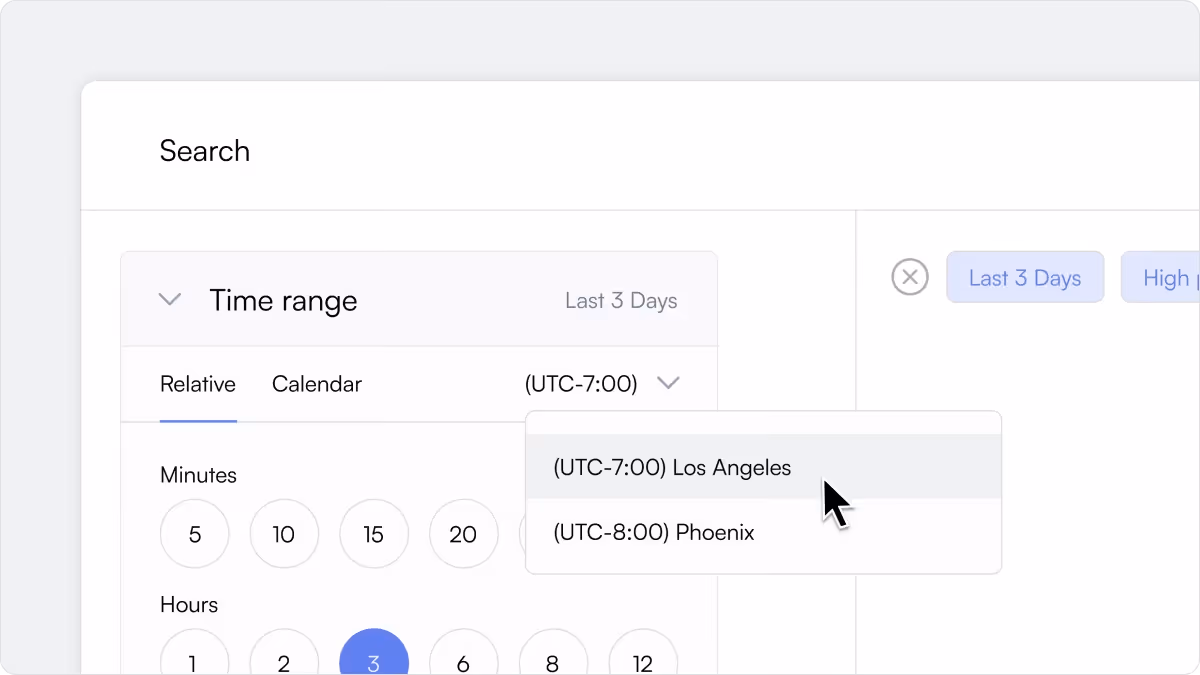Pick 12 hours as the range
Image resolution: width=1200 pixels, height=675 pixels.
643,662
